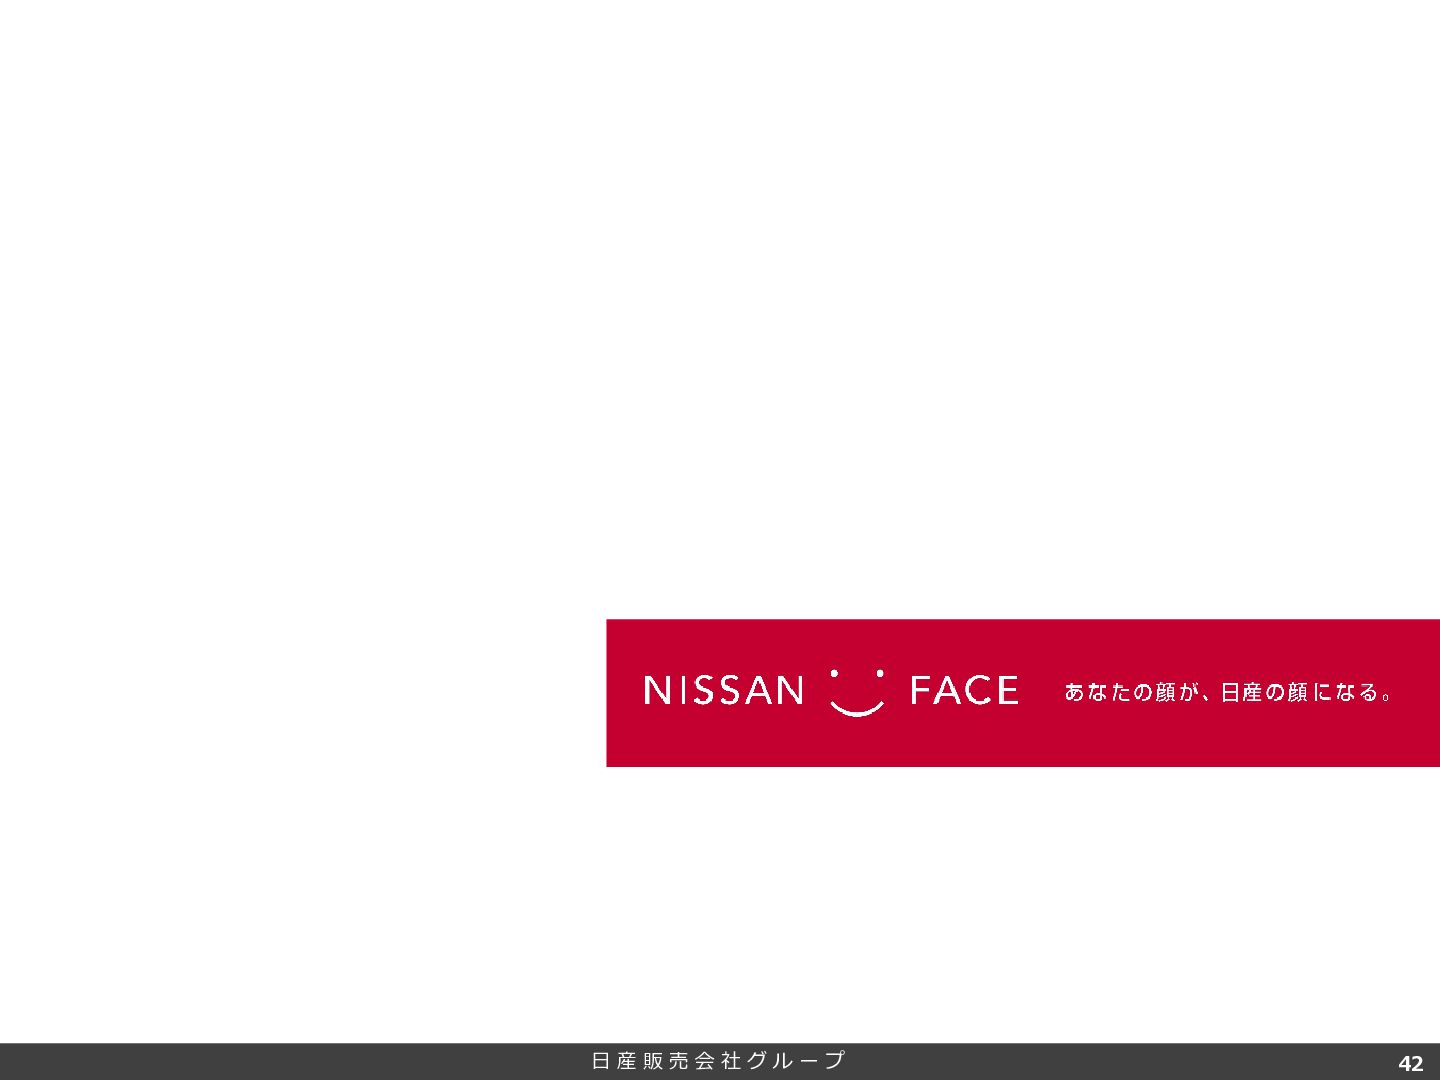
Task: Click the right eye dot of smiley
Action: pyautogui.click(x=880, y=673)
